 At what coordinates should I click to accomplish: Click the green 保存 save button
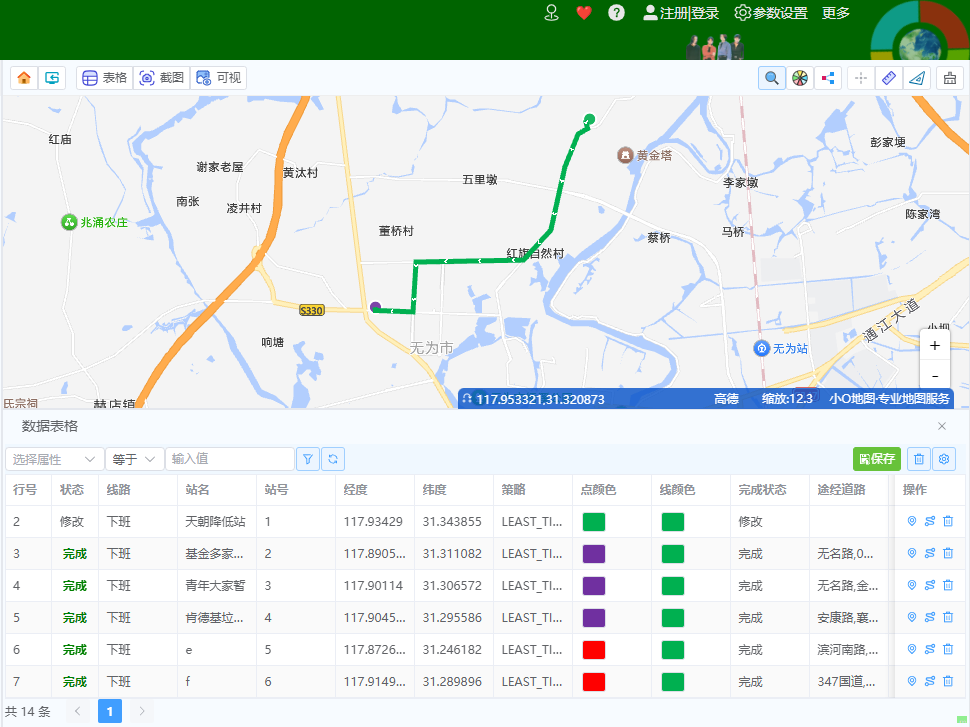pyautogui.click(x=877, y=459)
